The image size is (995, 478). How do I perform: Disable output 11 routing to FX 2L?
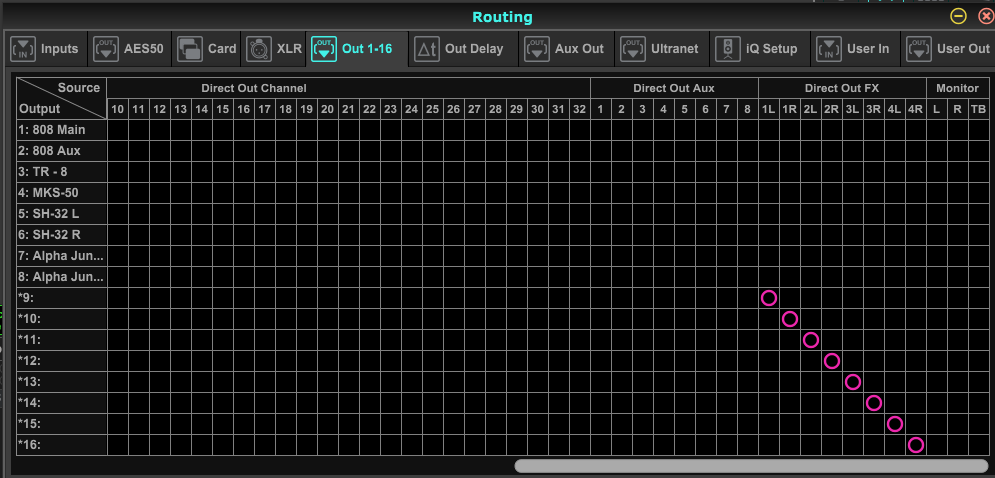810,340
